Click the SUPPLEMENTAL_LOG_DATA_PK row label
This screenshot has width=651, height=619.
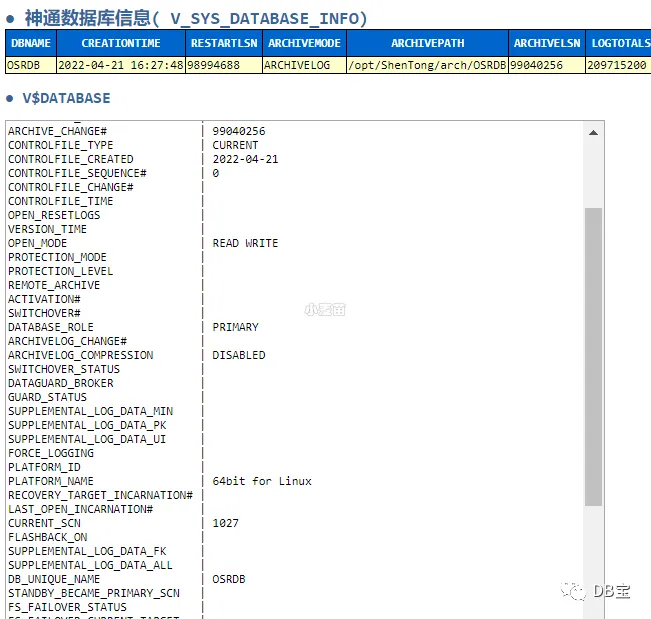click(x=87, y=425)
